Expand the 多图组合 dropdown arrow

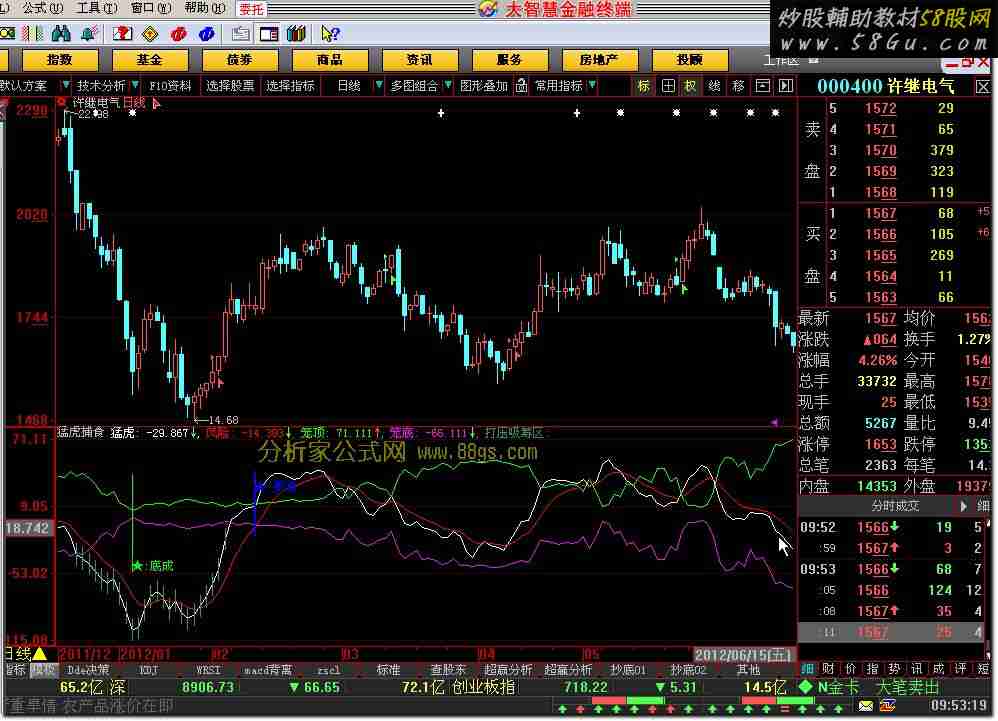point(448,85)
